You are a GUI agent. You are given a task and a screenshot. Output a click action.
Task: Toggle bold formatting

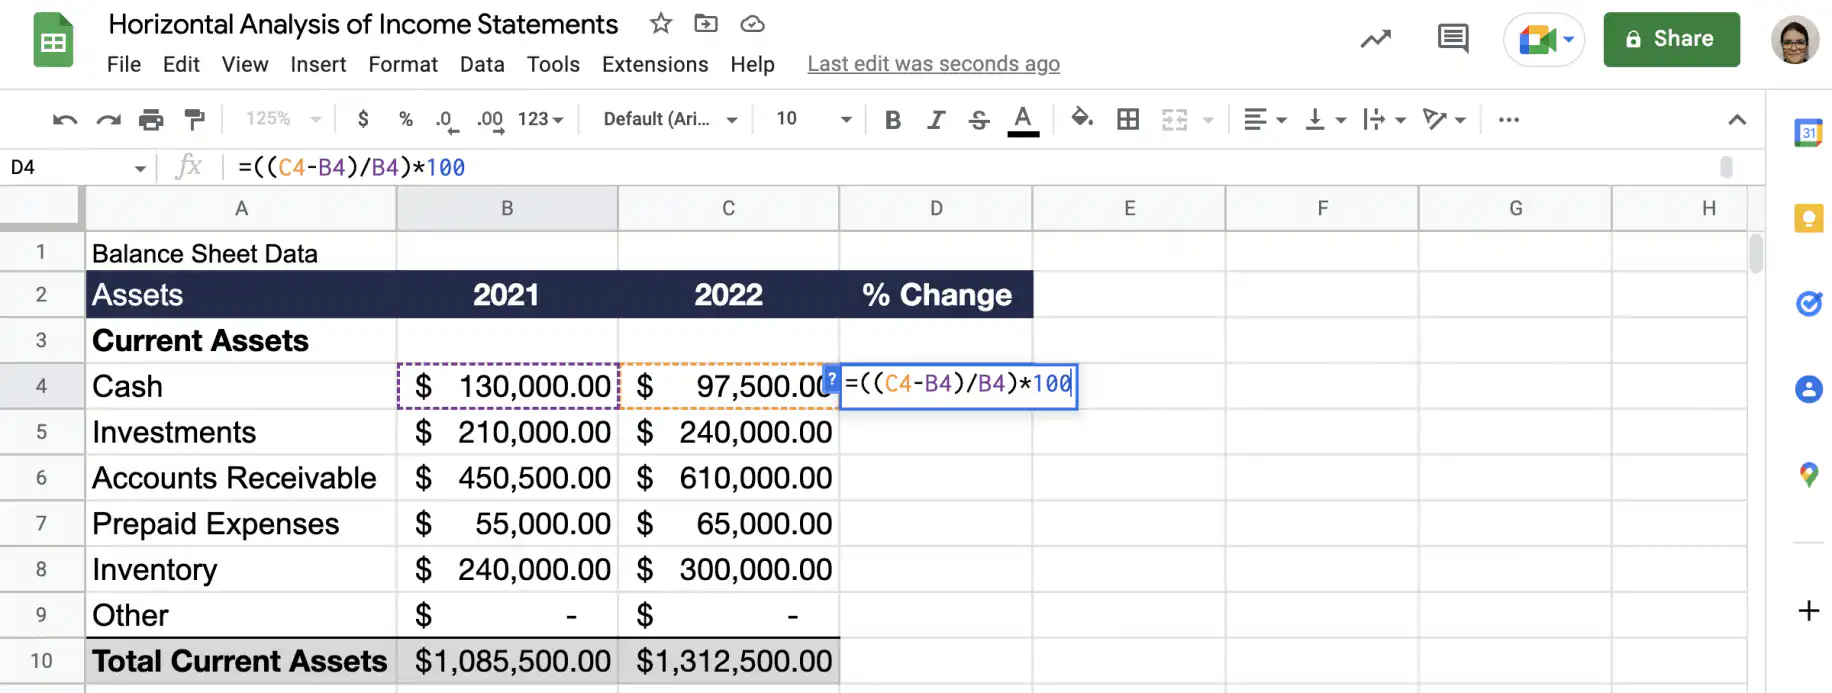coord(893,120)
